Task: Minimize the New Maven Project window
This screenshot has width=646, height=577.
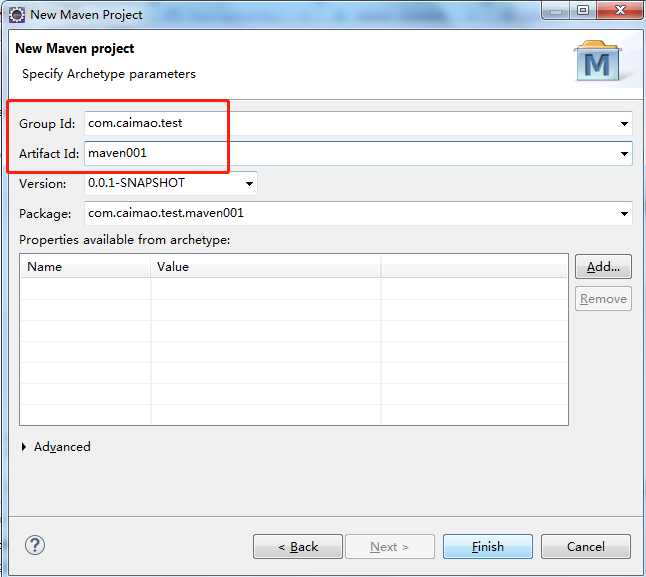Action: [x=555, y=10]
